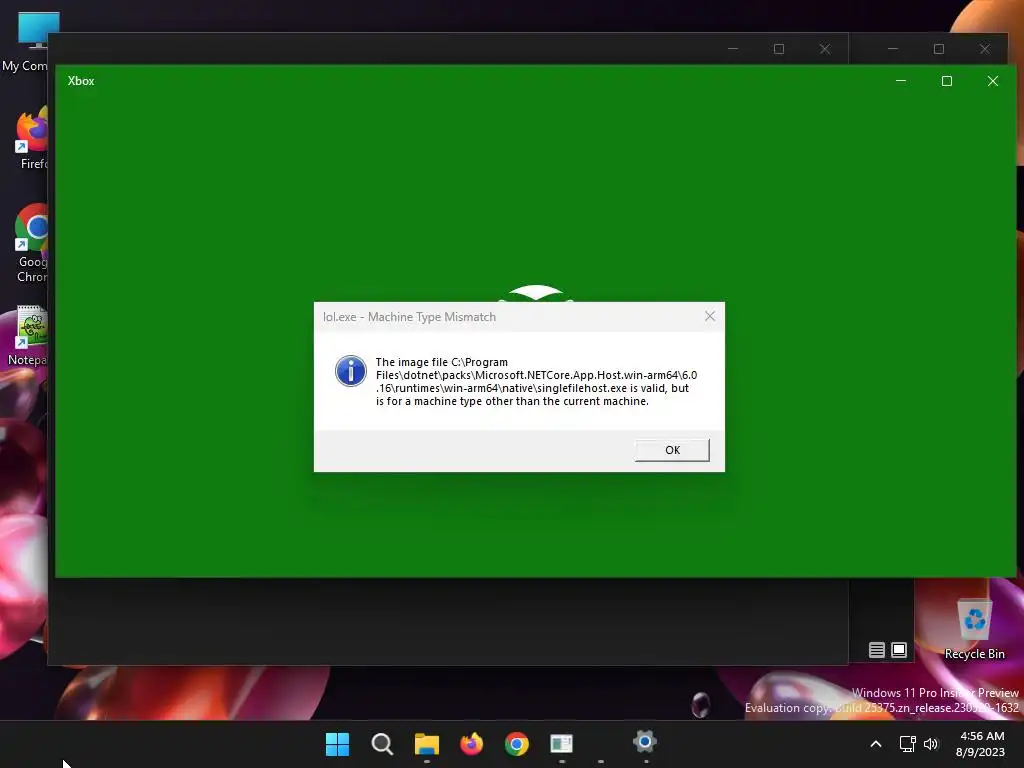Switch background window to large thumbnails view
Screen dimensions: 1024x768
(x=899, y=650)
